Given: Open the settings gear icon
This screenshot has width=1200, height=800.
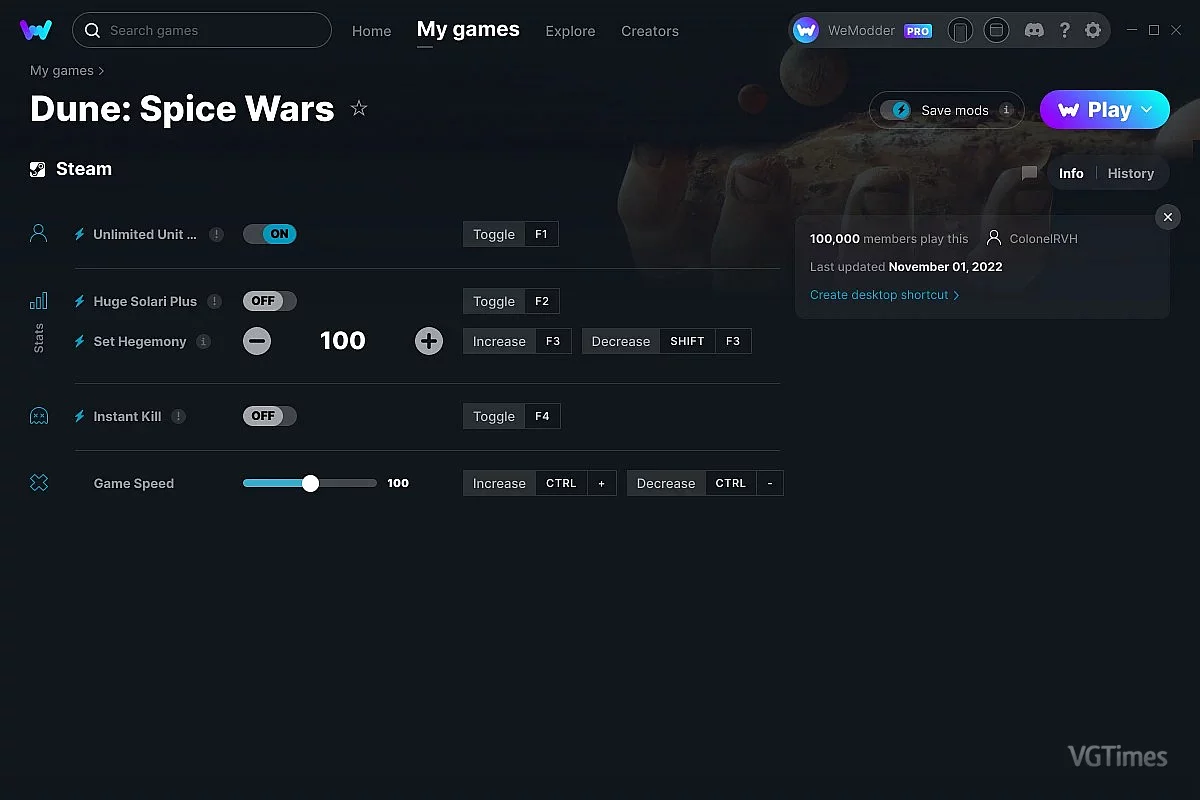Looking at the screenshot, I should coord(1093,31).
